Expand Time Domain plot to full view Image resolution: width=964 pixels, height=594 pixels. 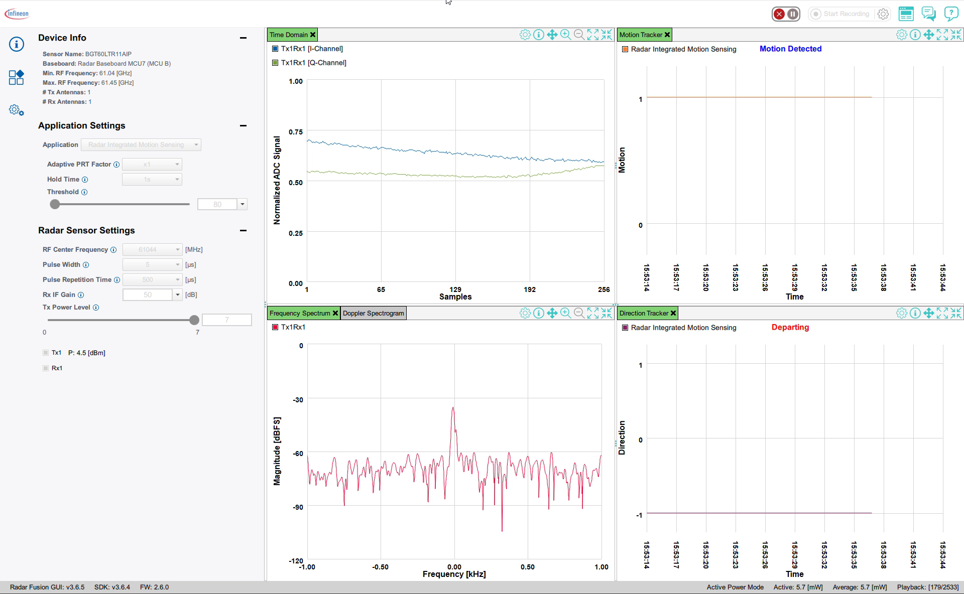(593, 34)
